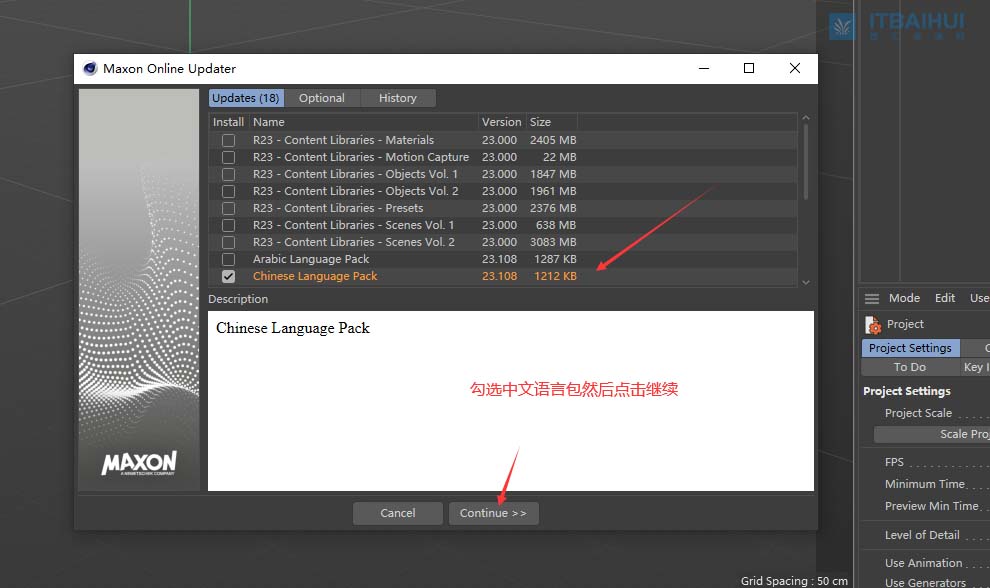Click the 'Minimum Time' label
990x588 pixels.
tap(925, 484)
